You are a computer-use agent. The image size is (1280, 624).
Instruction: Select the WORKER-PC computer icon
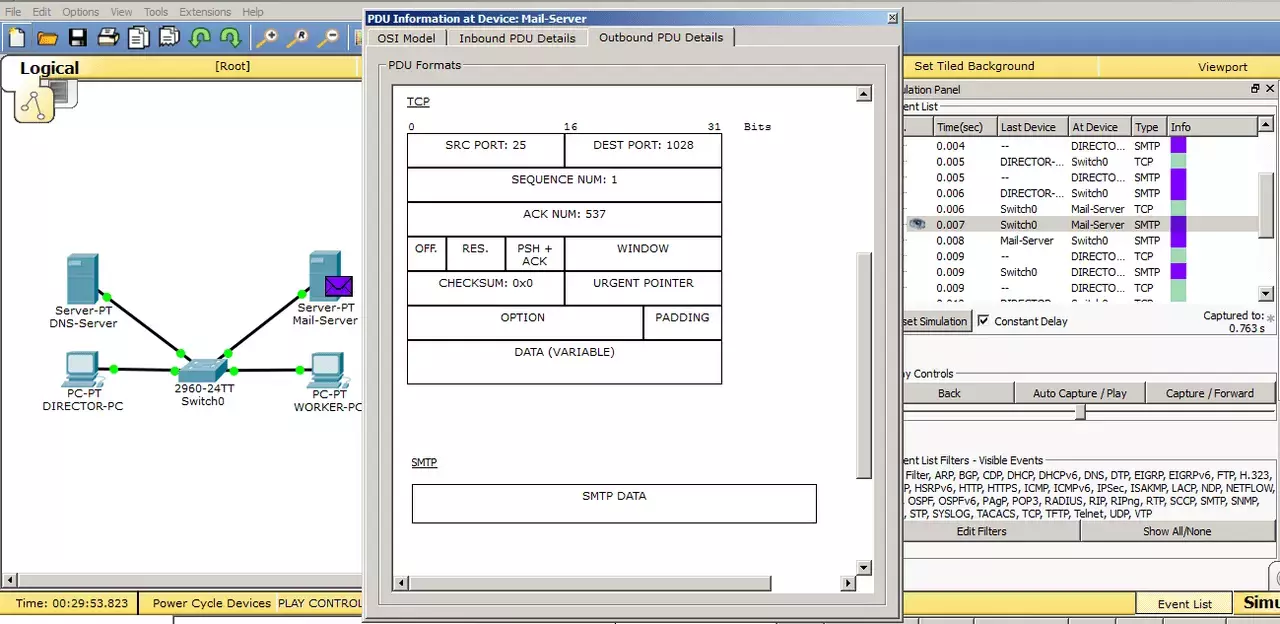[x=327, y=370]
